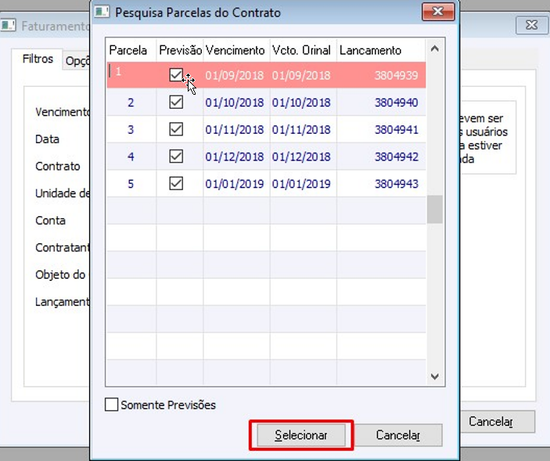Click the vertical scrollbar thumb
550x461 pixels.
coord(435,209)
